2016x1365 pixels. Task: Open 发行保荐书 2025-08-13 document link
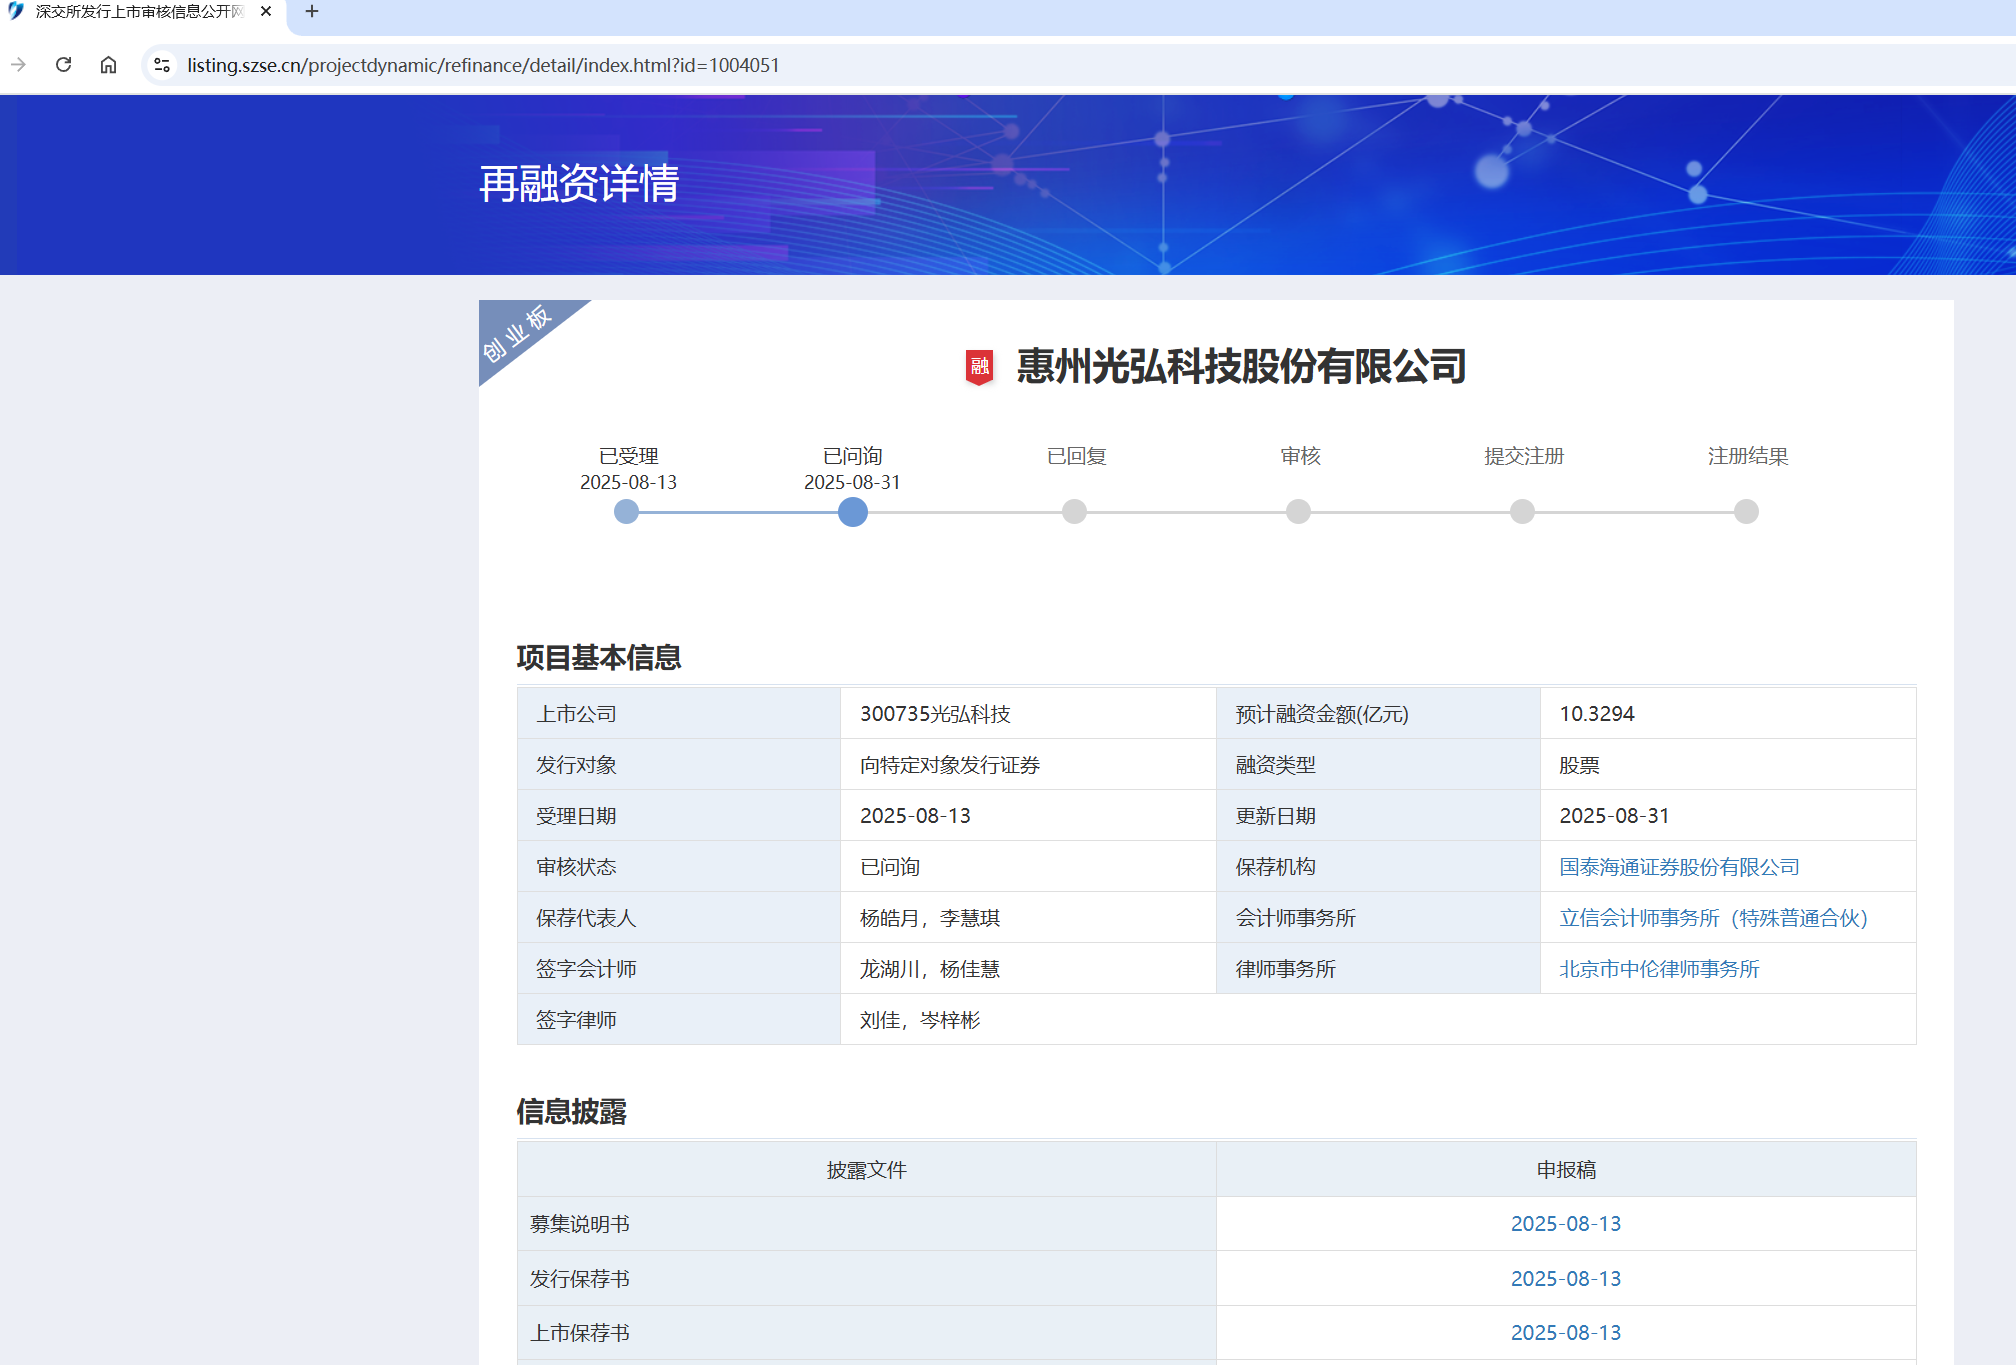tap(1565, 1279)
